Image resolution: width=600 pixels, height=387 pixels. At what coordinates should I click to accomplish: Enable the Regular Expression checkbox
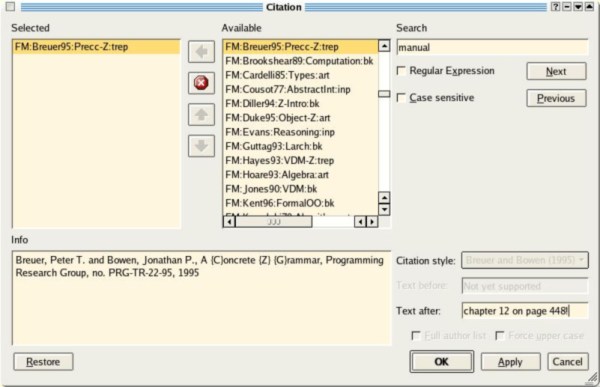point(401,71)
